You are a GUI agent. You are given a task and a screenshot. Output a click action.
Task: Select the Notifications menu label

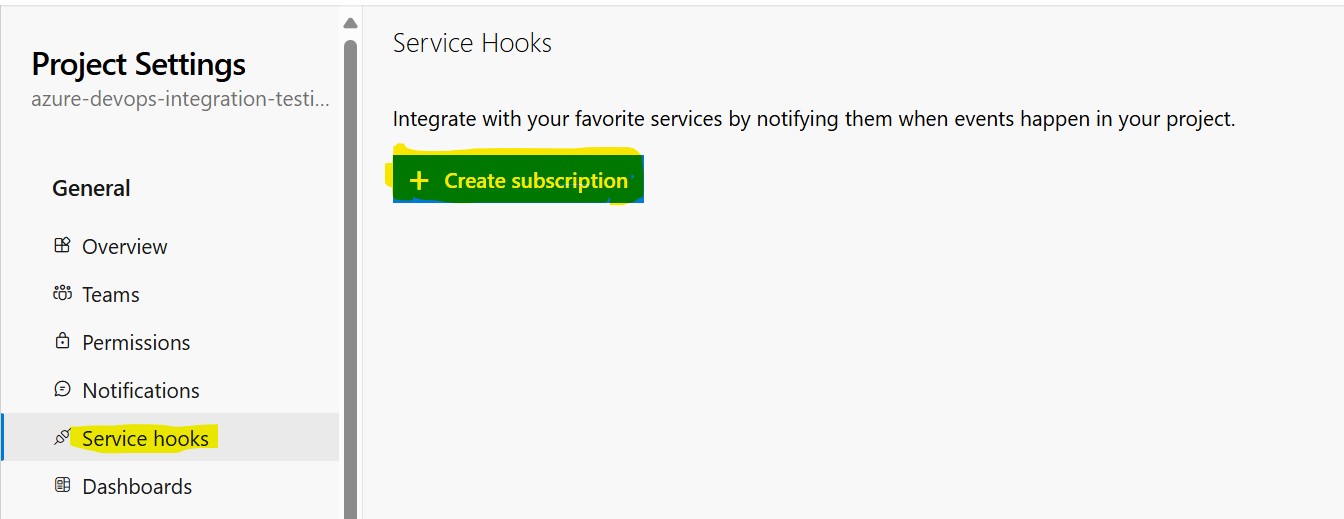point(141,391)
